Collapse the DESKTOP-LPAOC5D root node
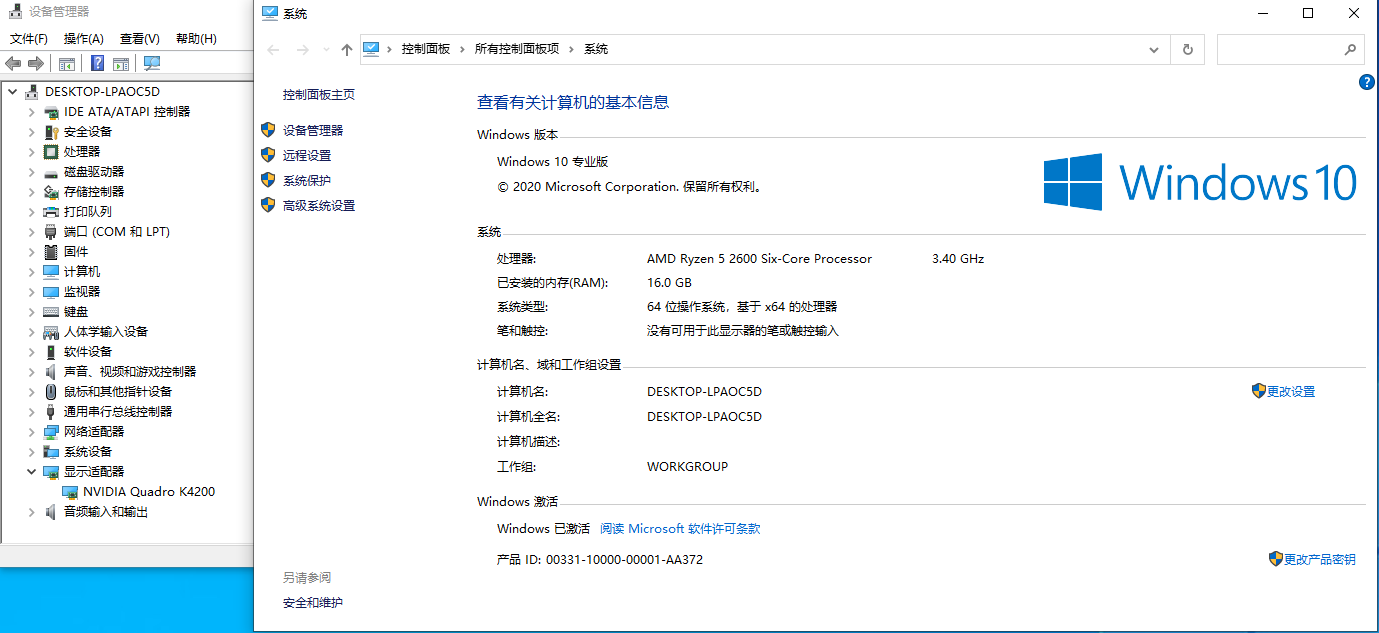The image size is (1379, 633). click(12, 91)
